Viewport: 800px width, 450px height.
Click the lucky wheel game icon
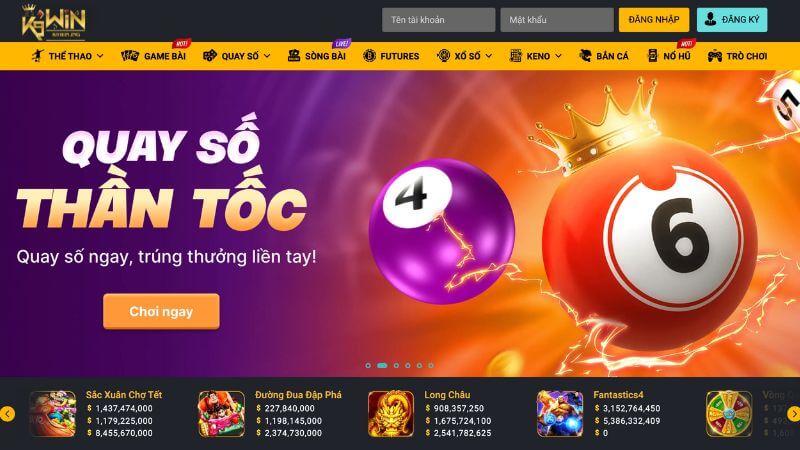point(729,414)
